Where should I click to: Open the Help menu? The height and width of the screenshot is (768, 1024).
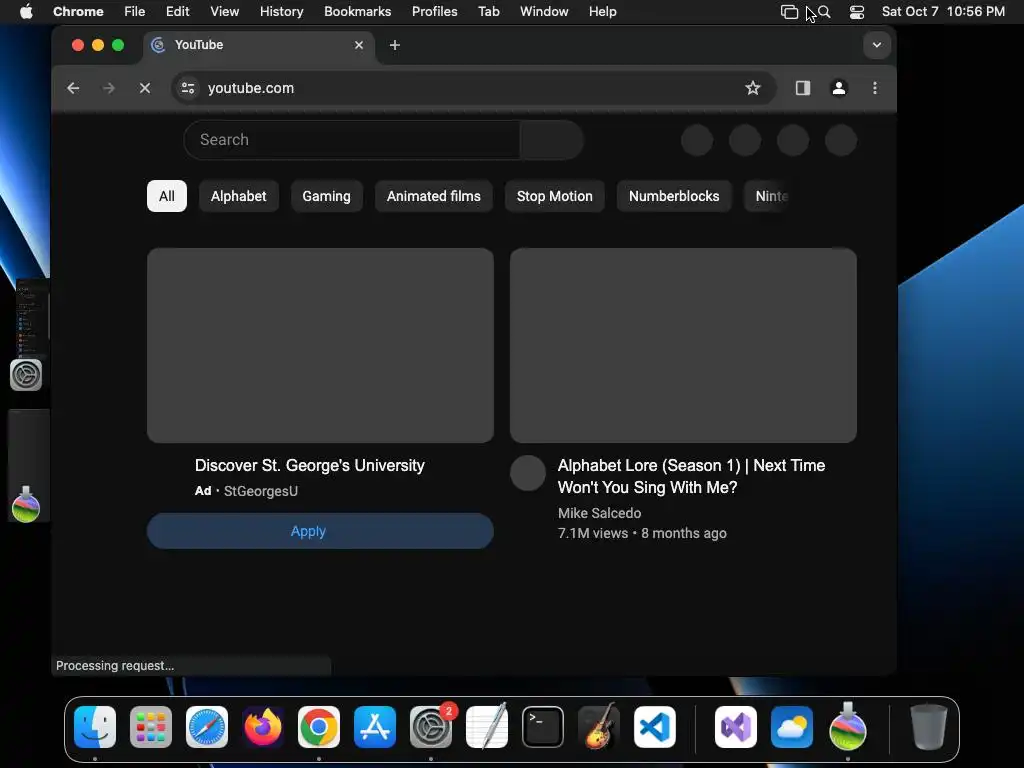click(x=602, y=12)
